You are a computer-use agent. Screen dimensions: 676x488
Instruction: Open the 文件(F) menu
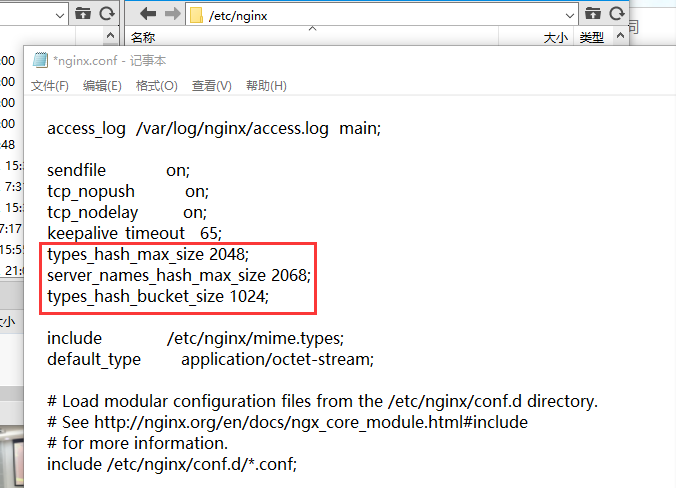(50, 86)
